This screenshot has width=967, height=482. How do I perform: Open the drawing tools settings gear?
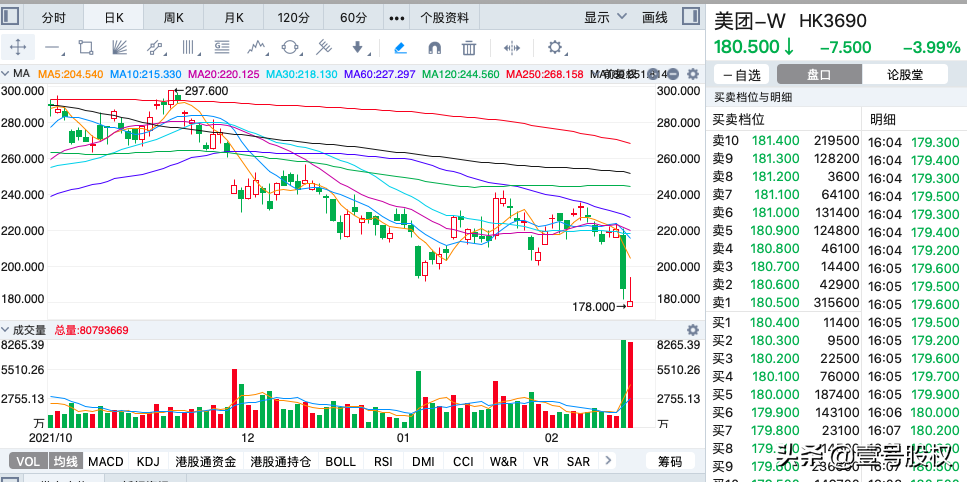pyautogui.click(x=555, y=47)
